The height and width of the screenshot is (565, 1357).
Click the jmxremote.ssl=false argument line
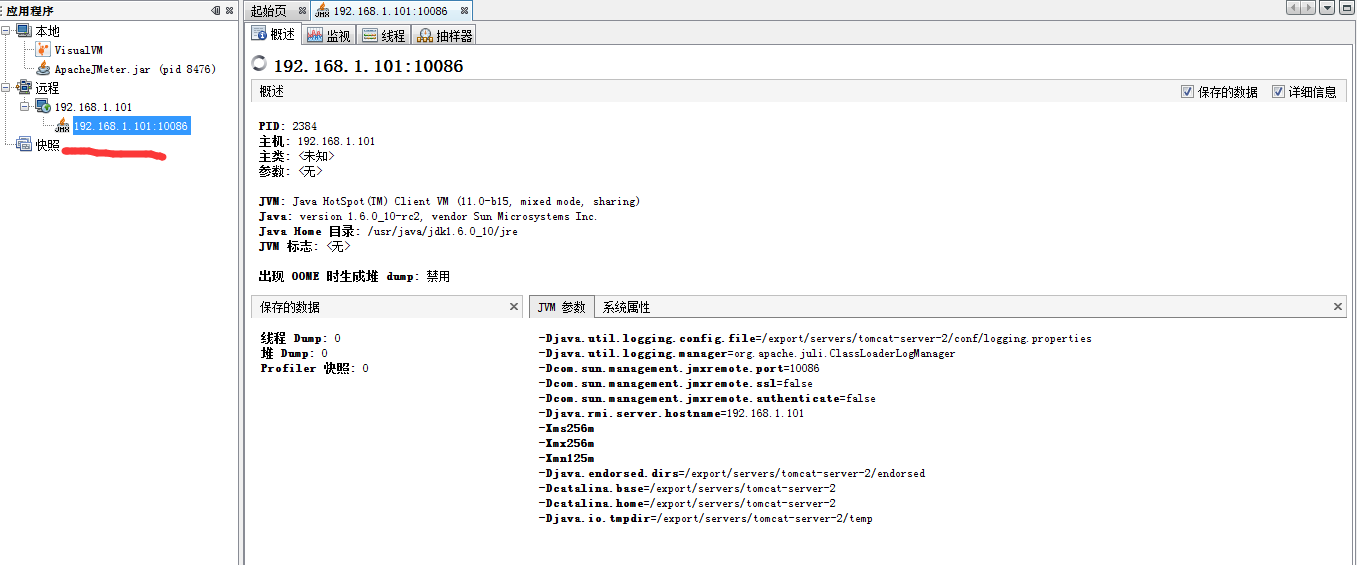pyautogui.click(x=675, y=383)
